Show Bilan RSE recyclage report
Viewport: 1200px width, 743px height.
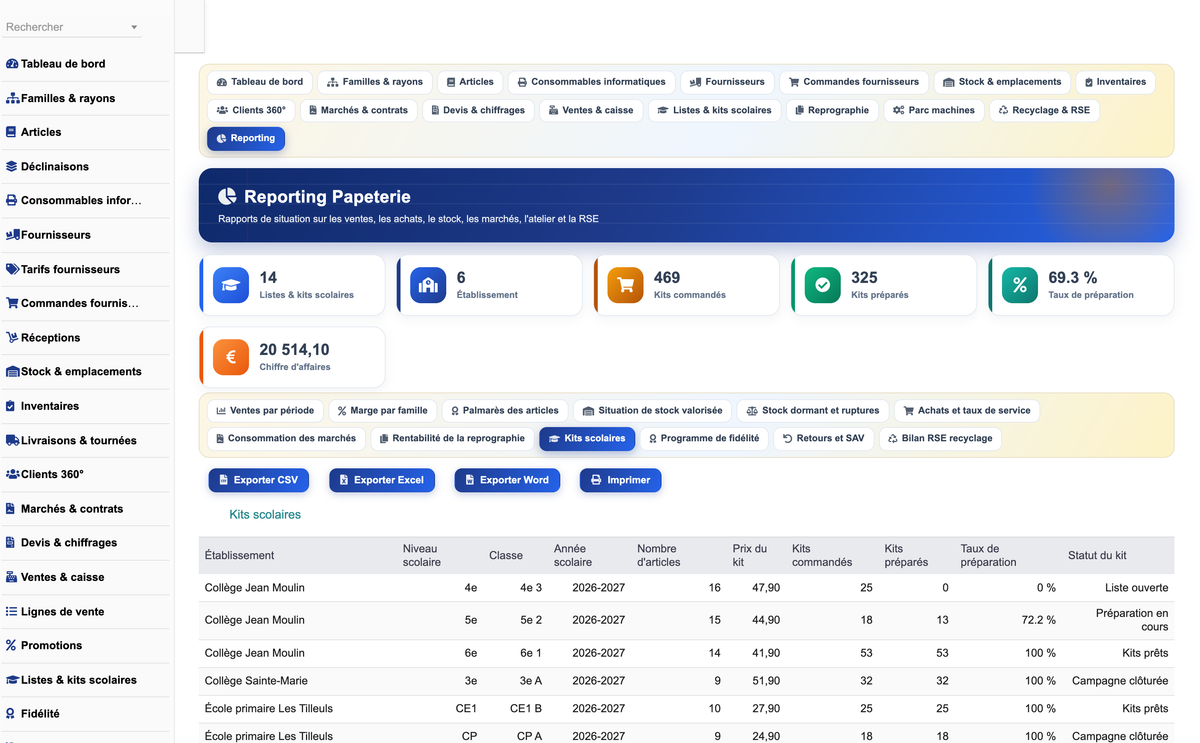click(940, 438)
